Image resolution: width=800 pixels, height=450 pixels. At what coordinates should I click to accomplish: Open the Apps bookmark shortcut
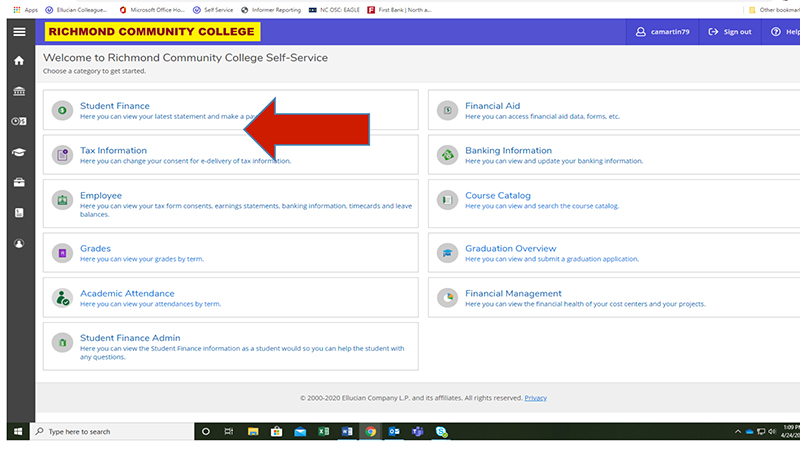tap(26, 10)
